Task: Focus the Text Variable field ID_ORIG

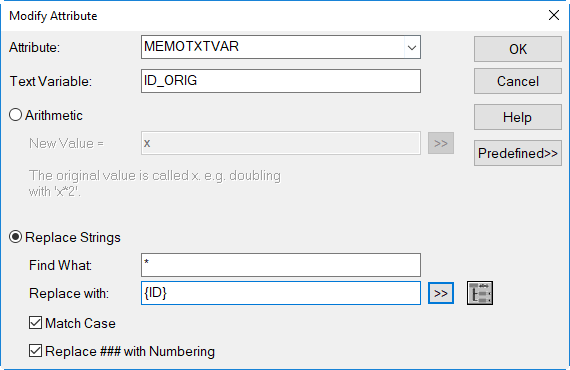Action: point(281,81)
